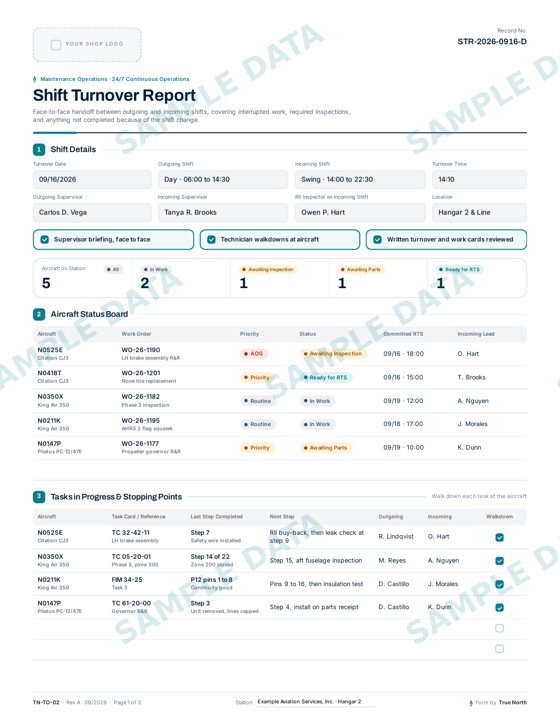Toggle Supervisor briefing, face to face checkbox
This screenshot has height=725, width=560.
(45, 240)
